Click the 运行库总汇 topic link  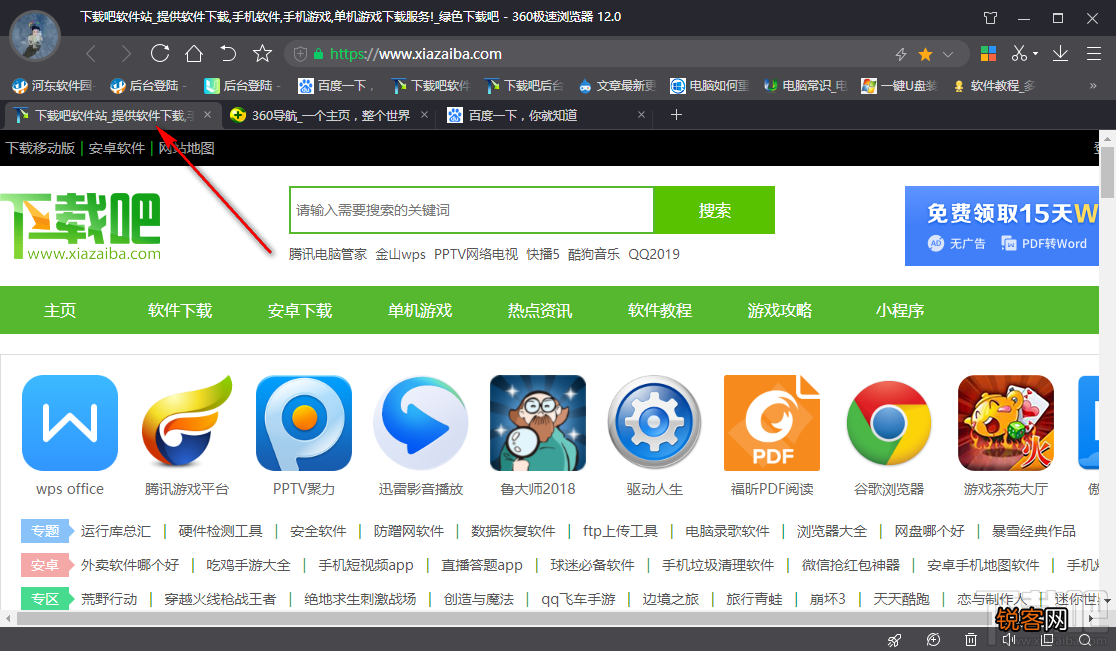tap(115, 531)
